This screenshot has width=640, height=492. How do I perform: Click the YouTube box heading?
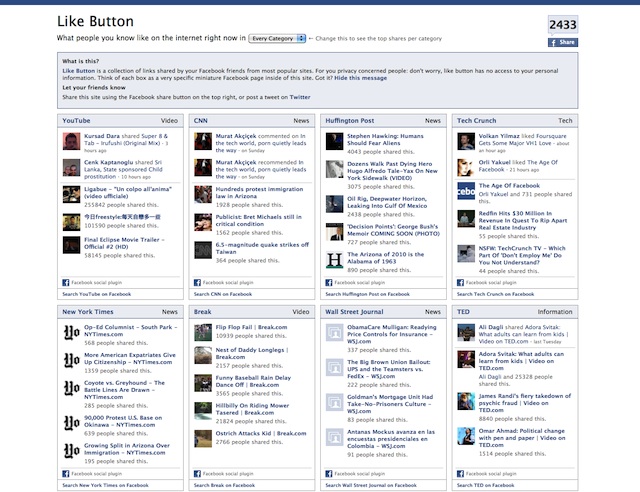tap(76, 120)
